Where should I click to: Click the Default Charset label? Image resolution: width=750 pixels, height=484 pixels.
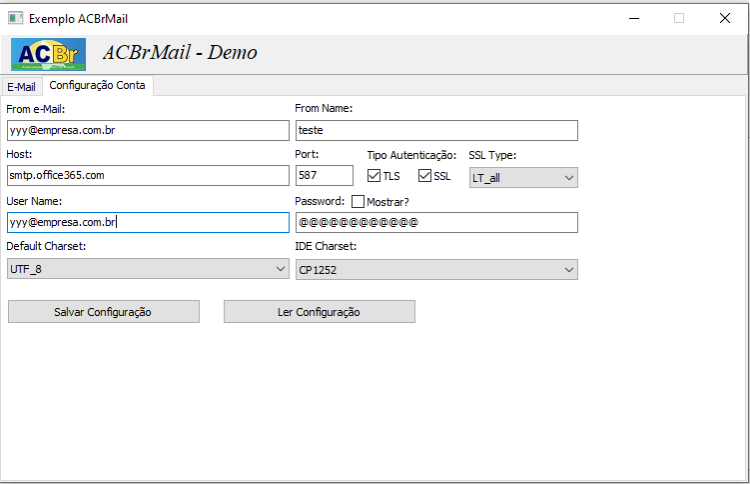tap(46, 246)
